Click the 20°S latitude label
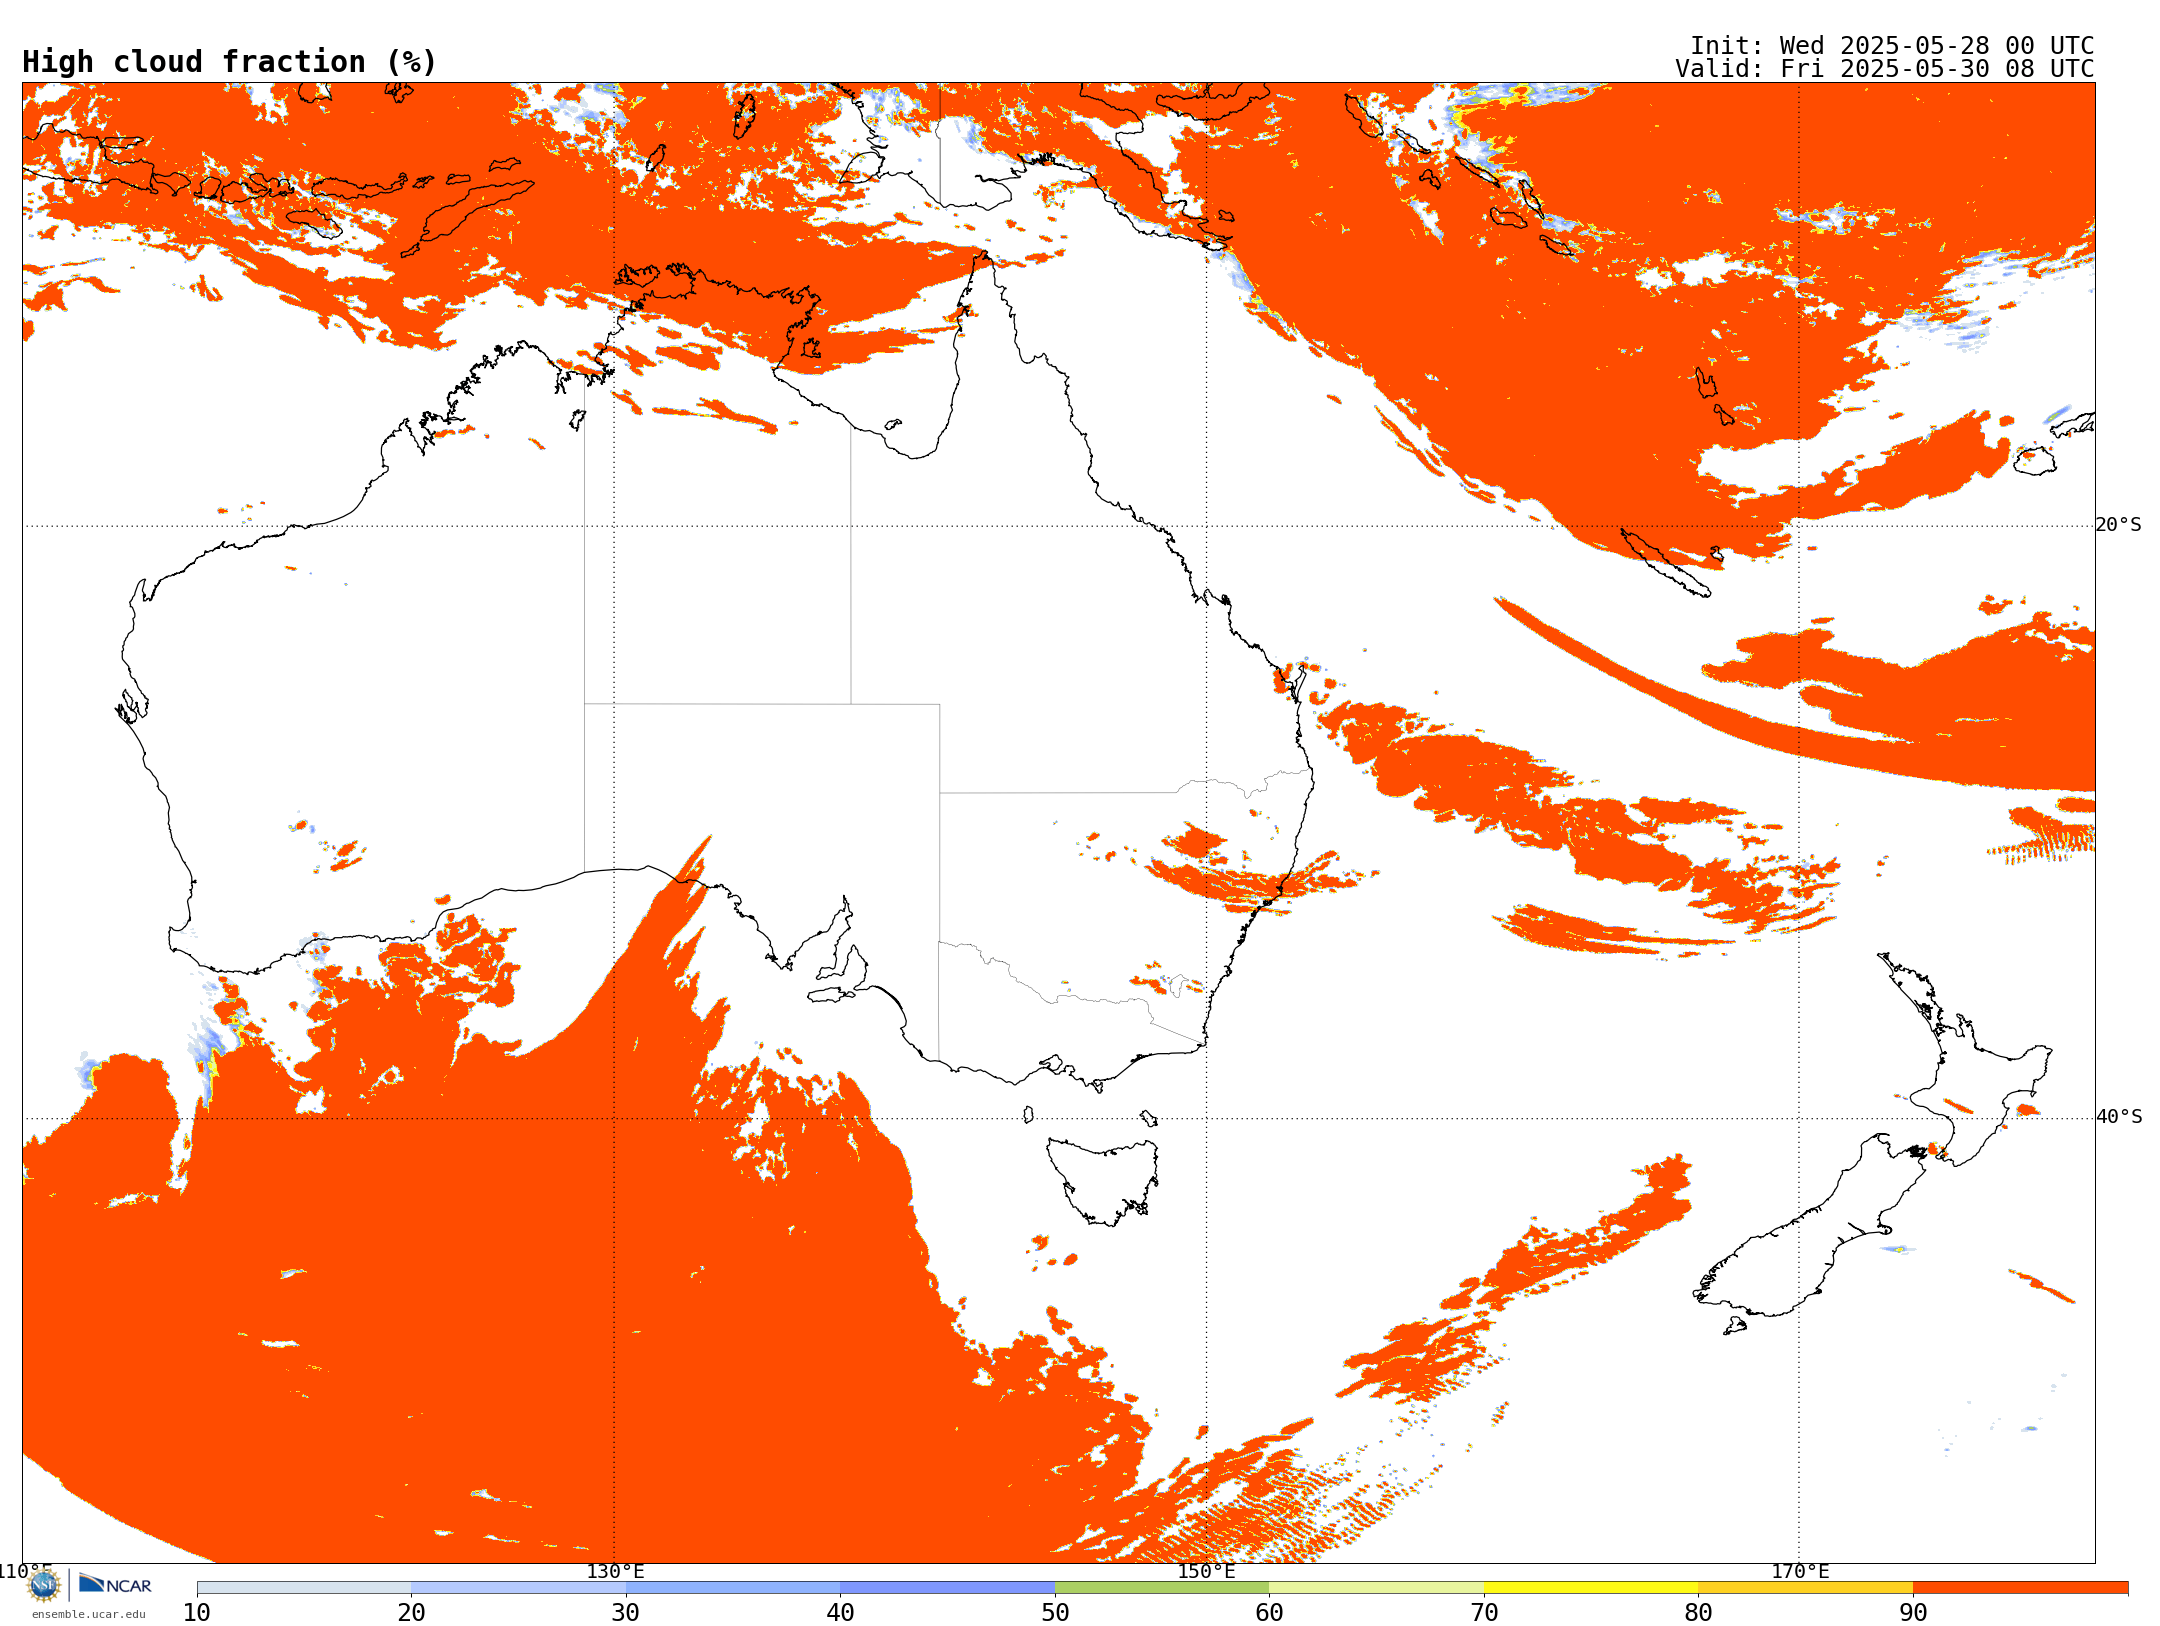 pos(2118,525)
